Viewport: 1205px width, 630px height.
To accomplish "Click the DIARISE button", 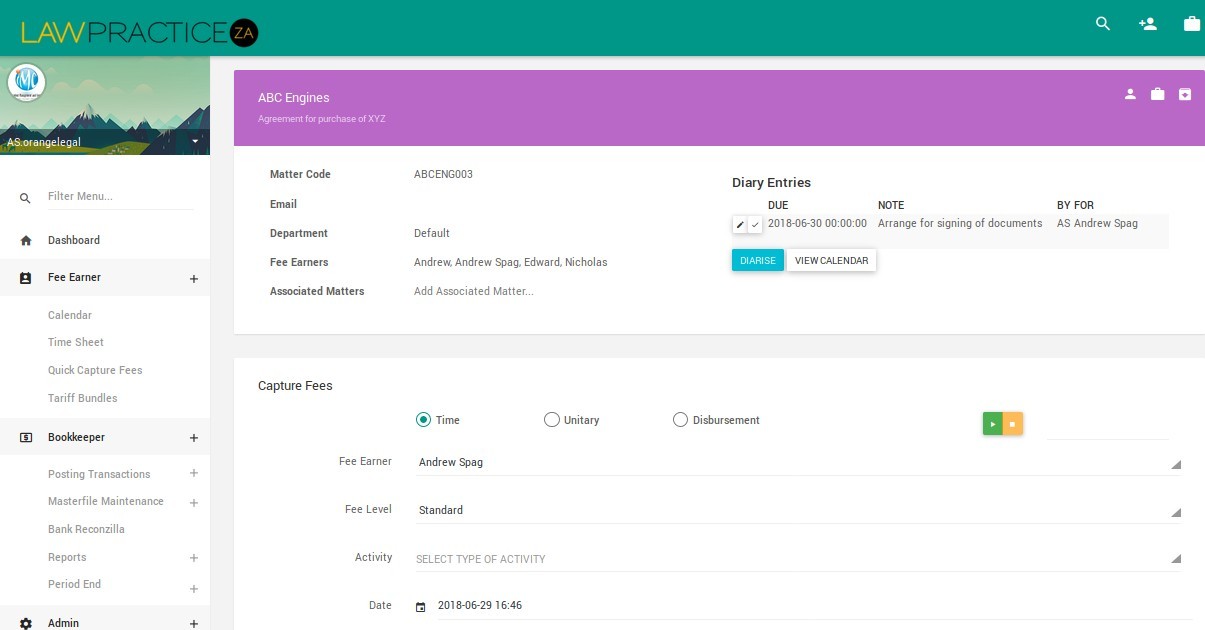I will coord(757,259).
